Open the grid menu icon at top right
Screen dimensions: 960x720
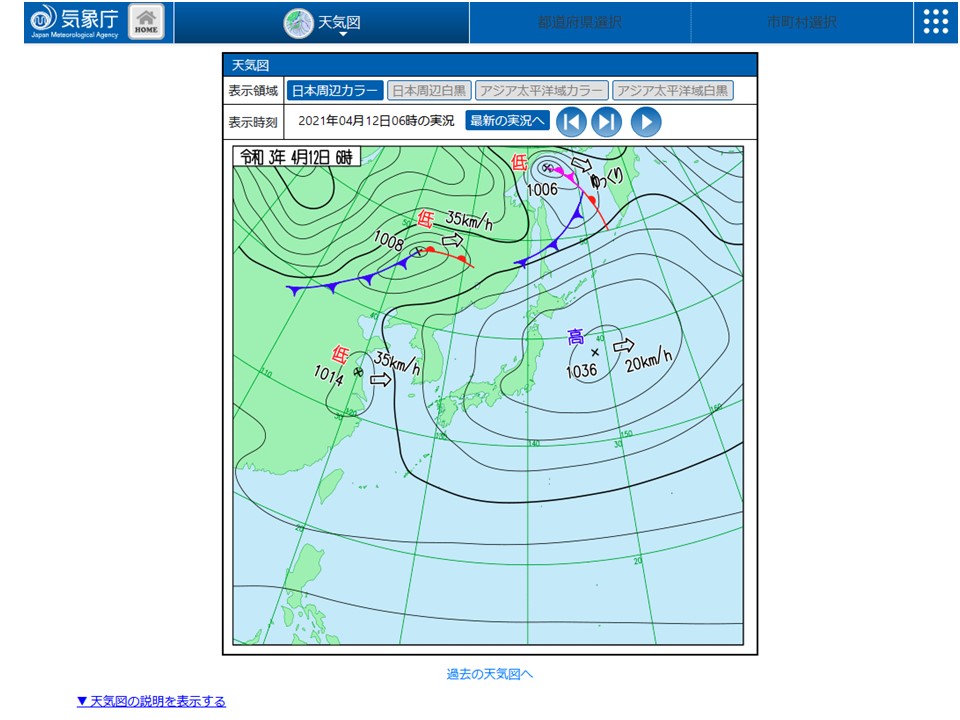936,23
